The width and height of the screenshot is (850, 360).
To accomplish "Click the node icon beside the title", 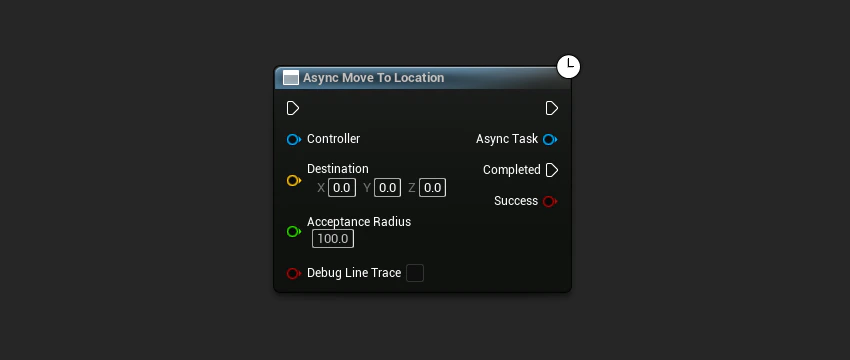I will [291, 78].
